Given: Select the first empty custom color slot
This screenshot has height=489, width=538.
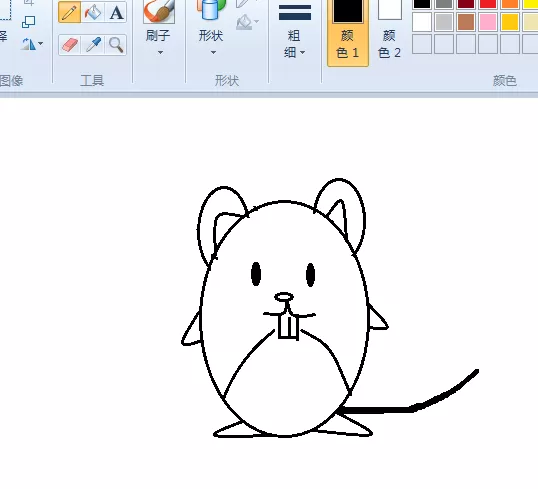Looking at the screenshot, I should [422, 44].
